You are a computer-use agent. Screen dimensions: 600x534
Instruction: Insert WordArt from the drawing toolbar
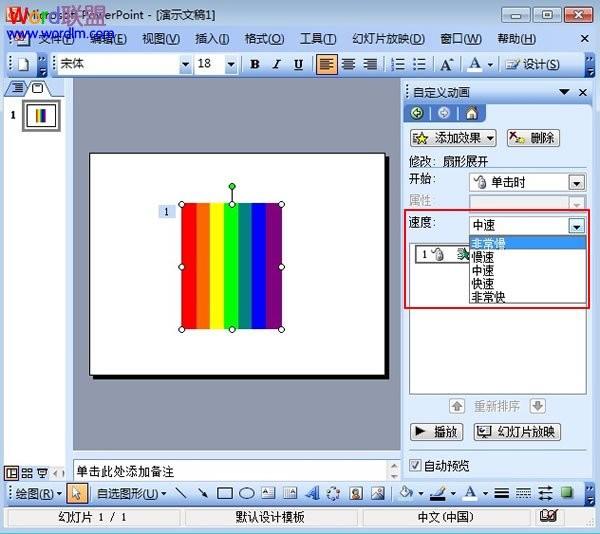coord(312,493)
